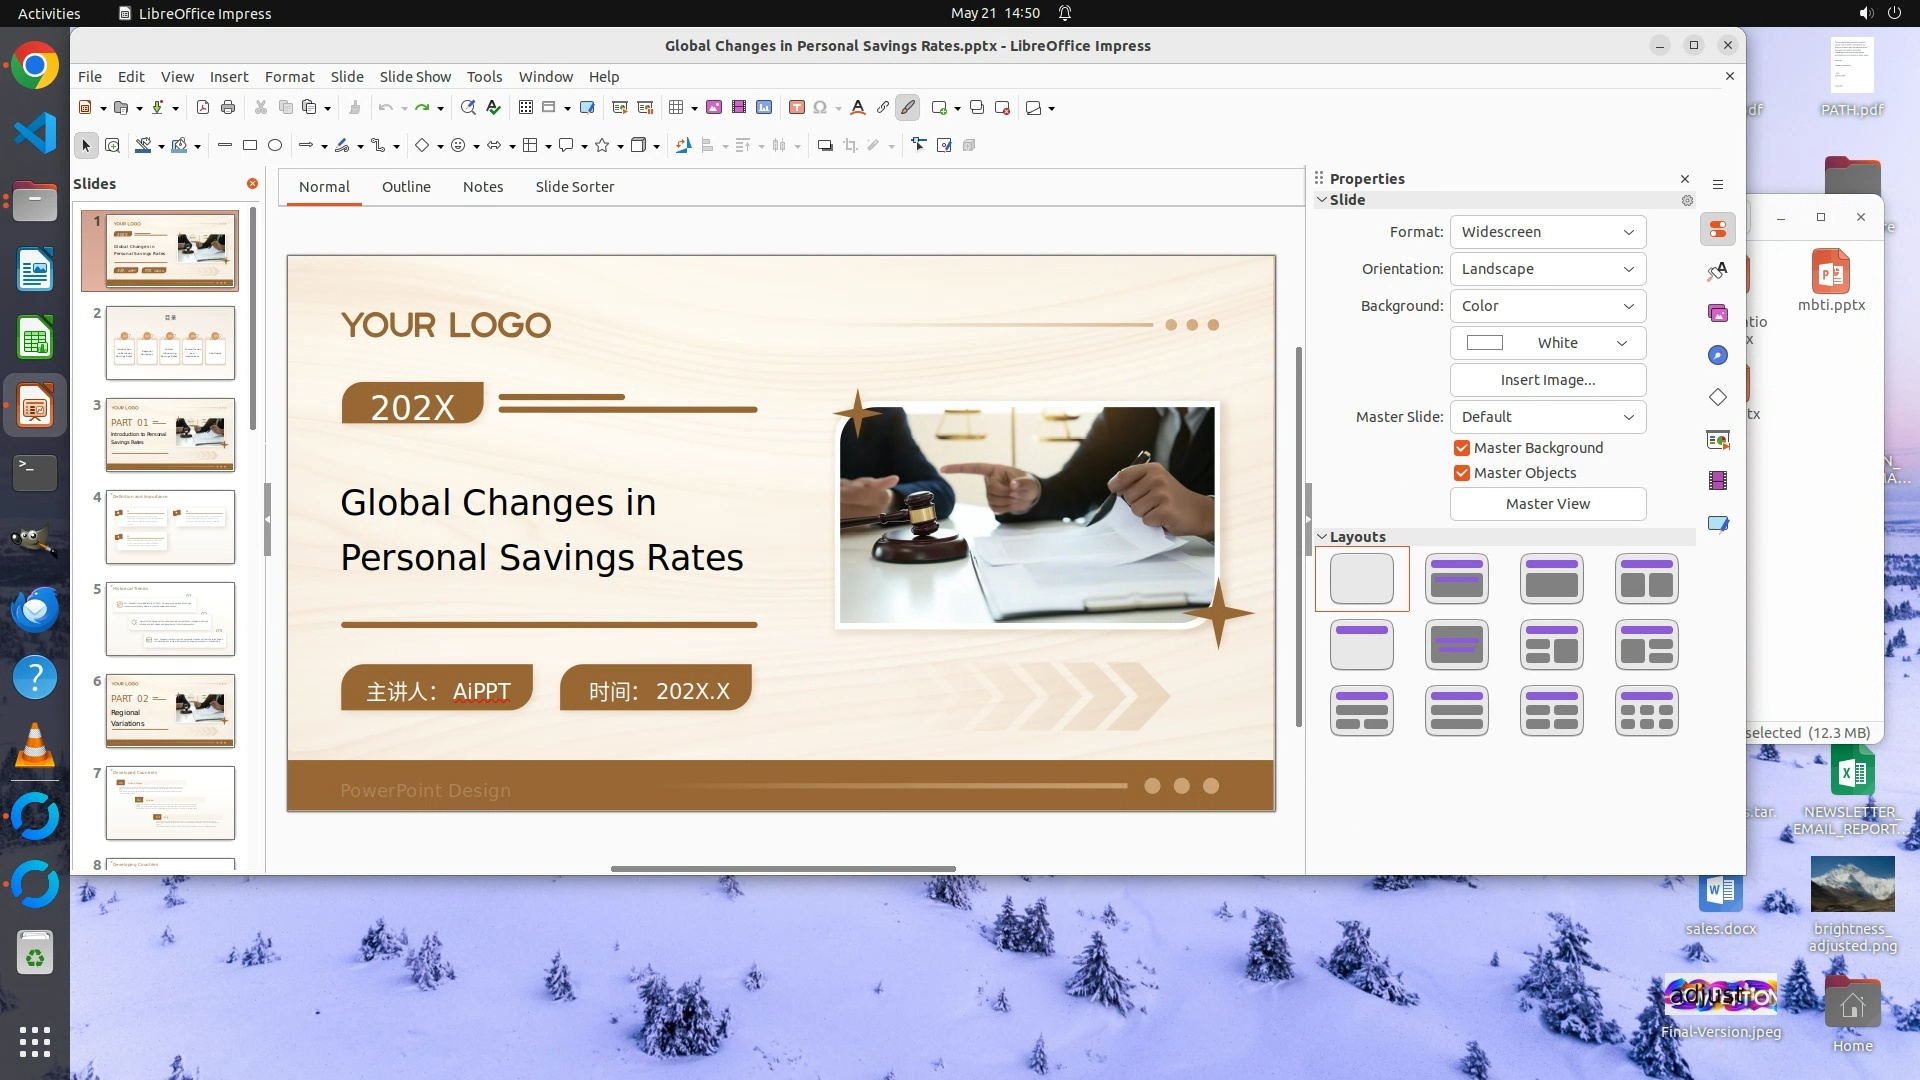Open the White background color picker
1920x1080 pixels.
tap(1547, 343)
